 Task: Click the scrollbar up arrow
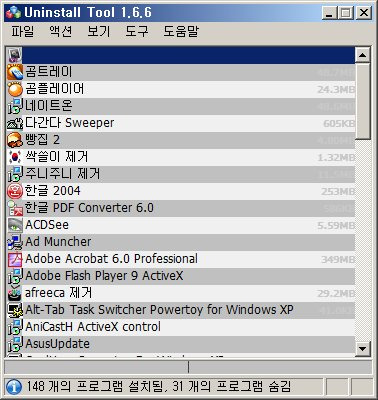tap(362, 55)
